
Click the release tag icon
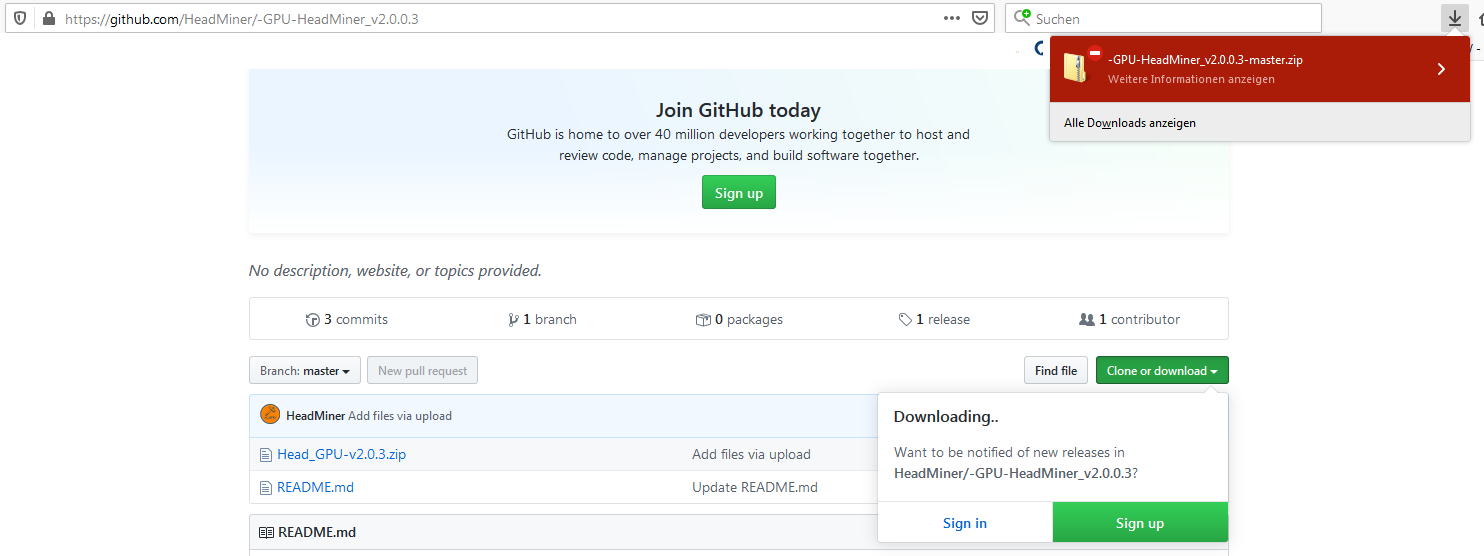[905, 320]
